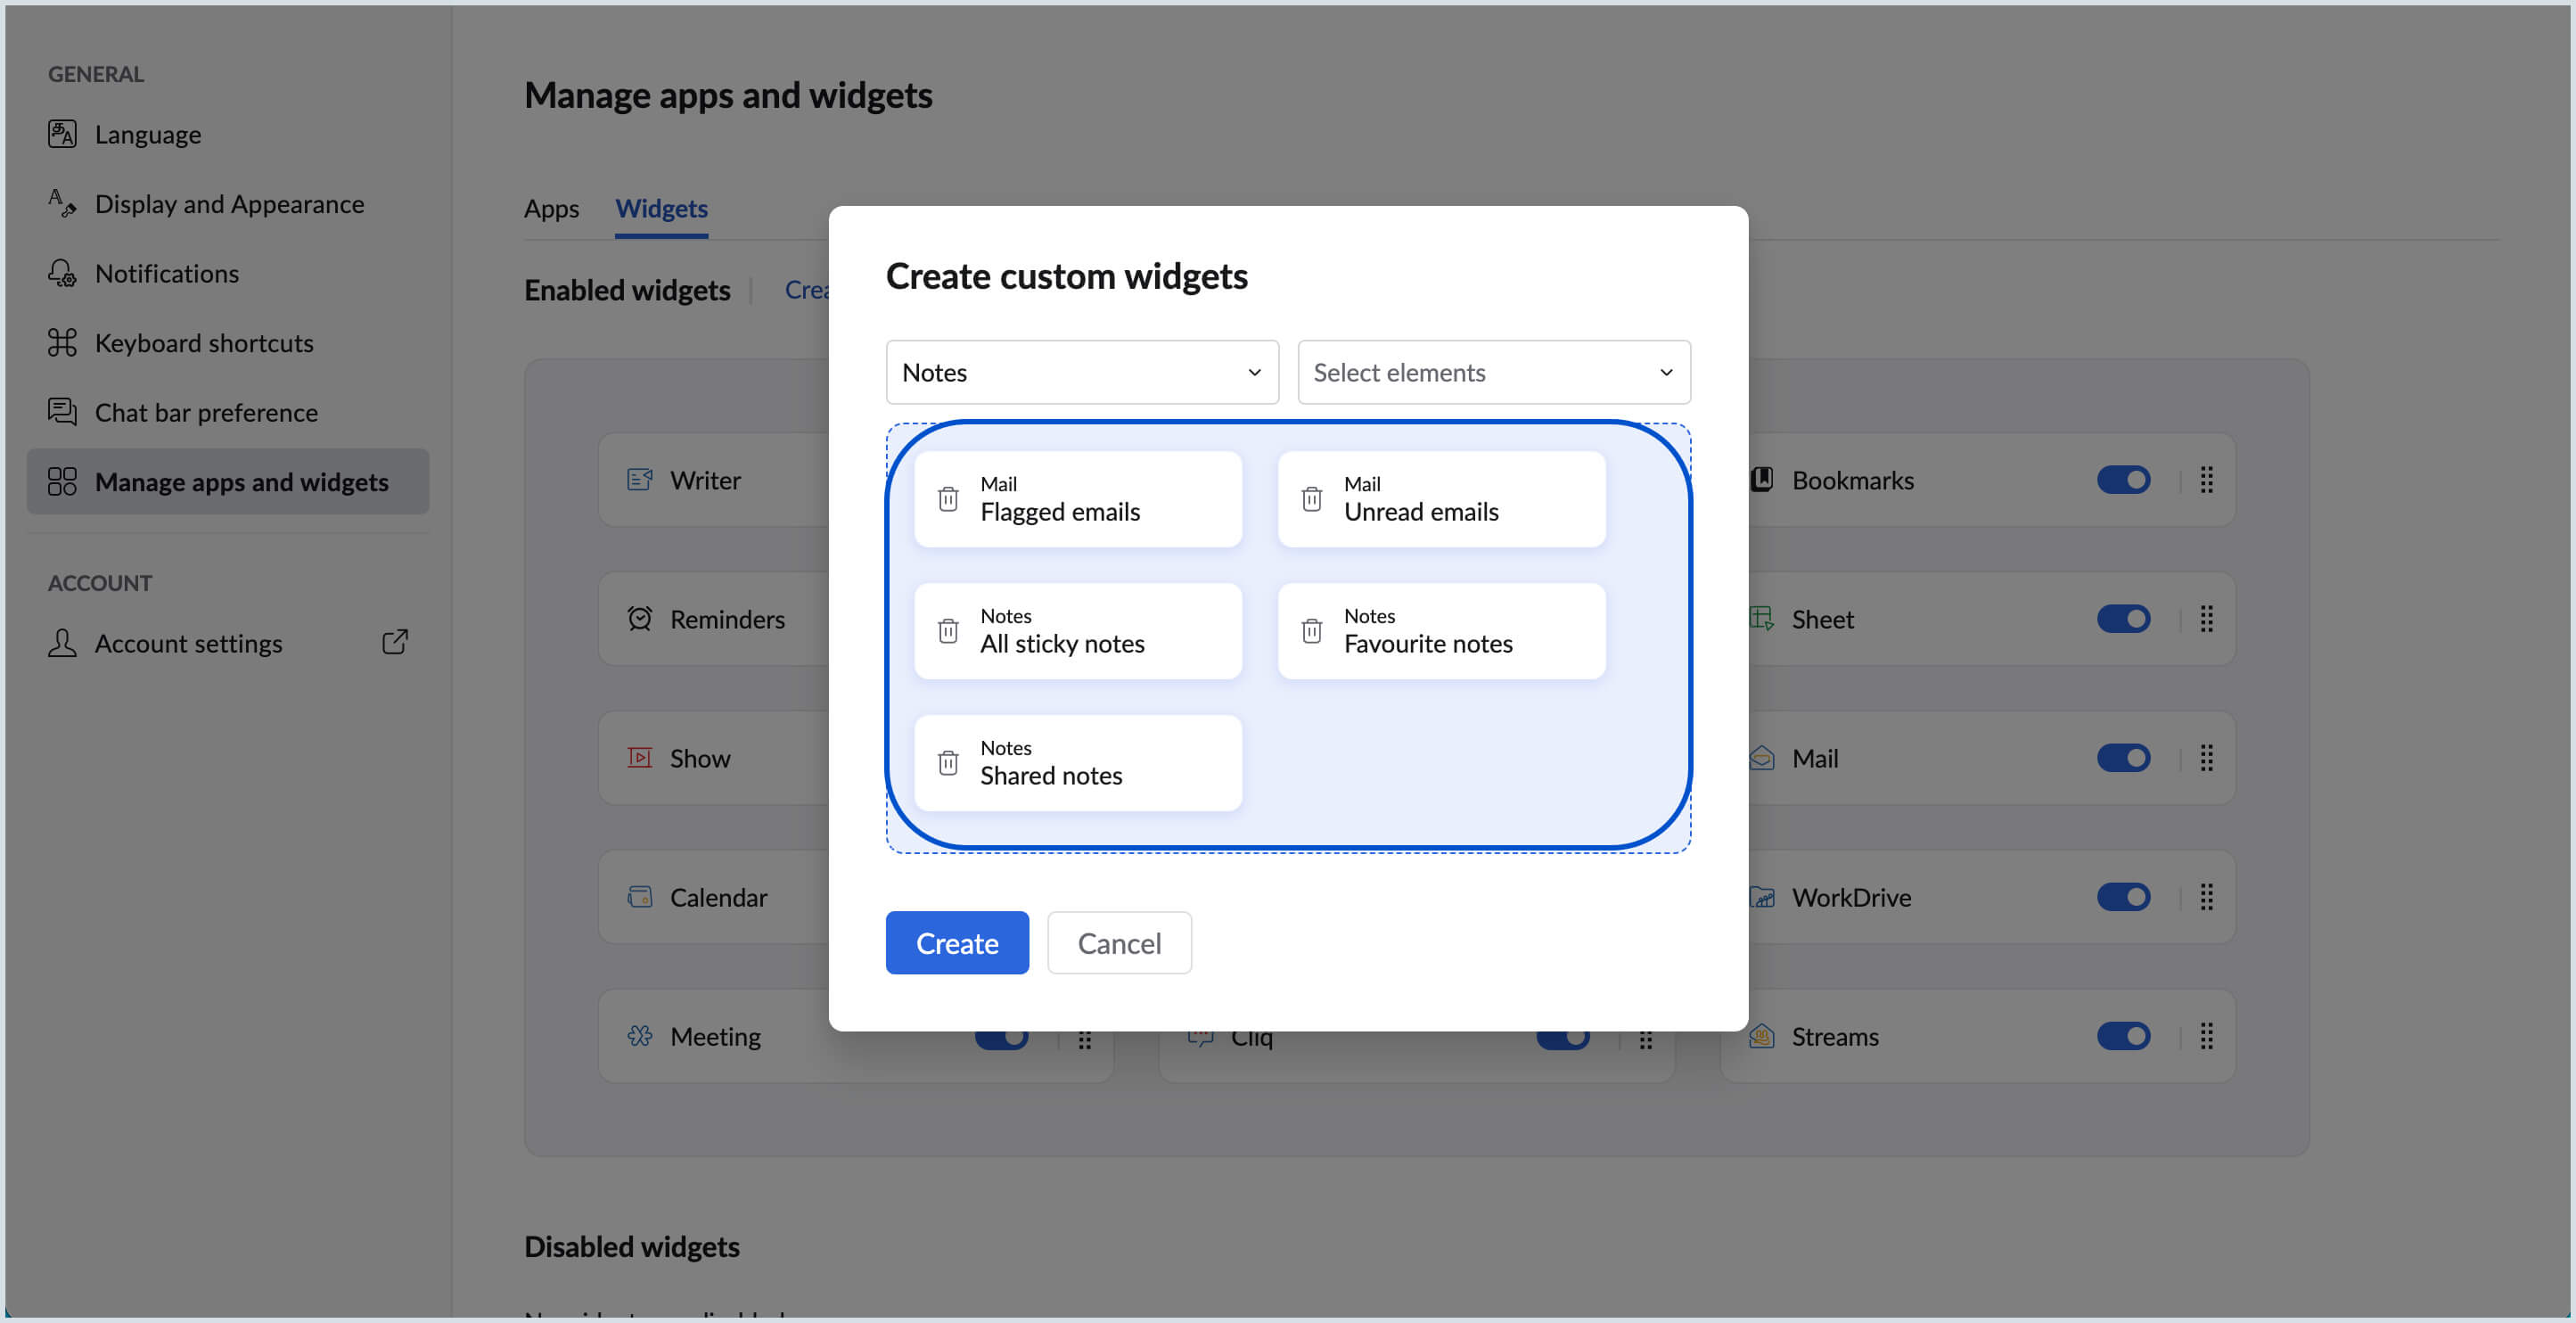Switch to the Apps tab

click(x=551, y=208)
